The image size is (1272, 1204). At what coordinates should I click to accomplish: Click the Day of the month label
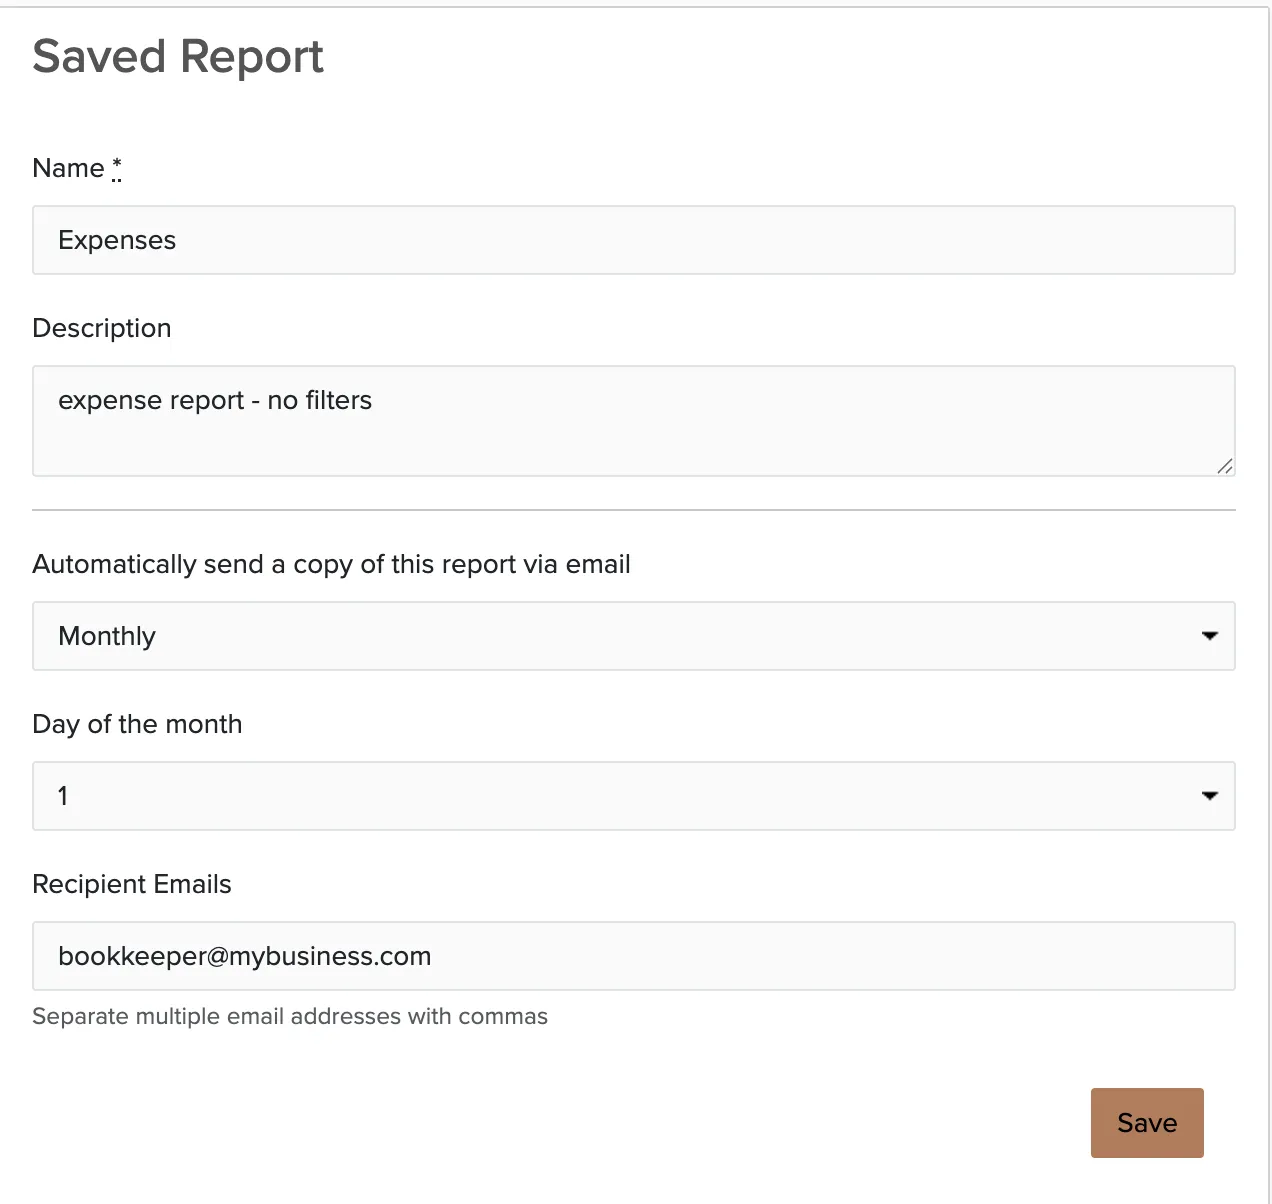point(138,725)
